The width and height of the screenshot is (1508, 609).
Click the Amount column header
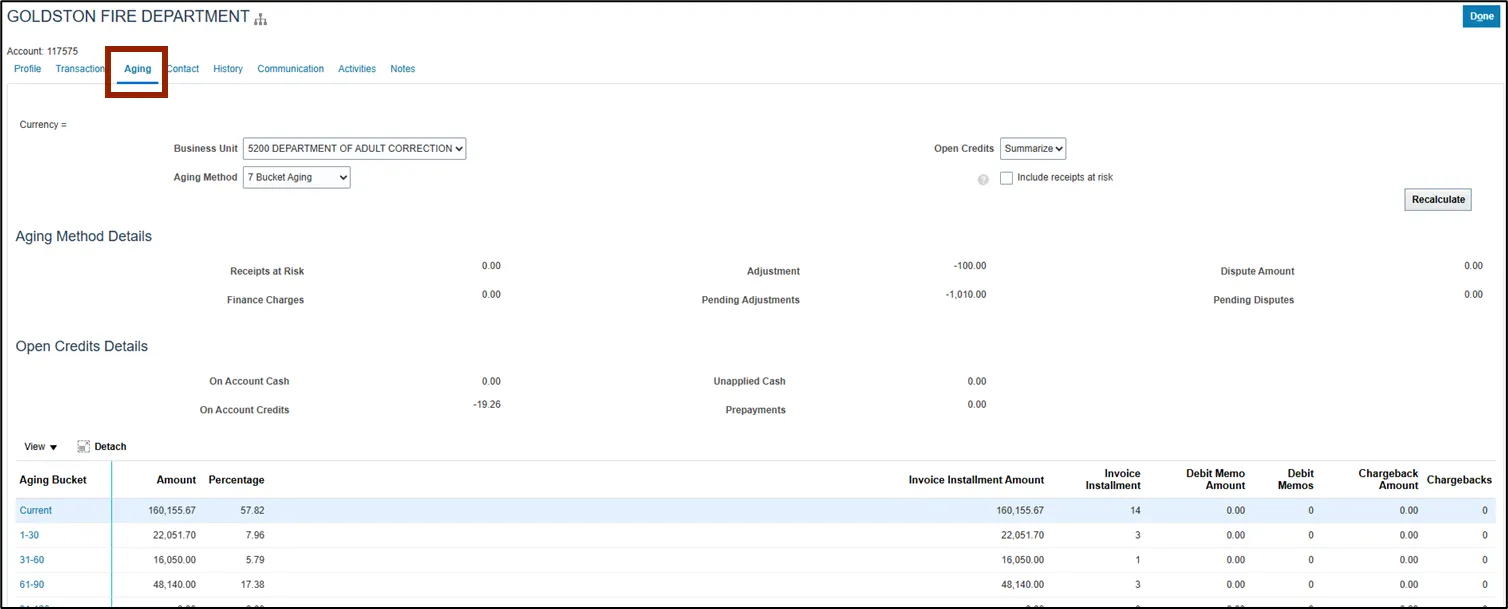(176, 480)
